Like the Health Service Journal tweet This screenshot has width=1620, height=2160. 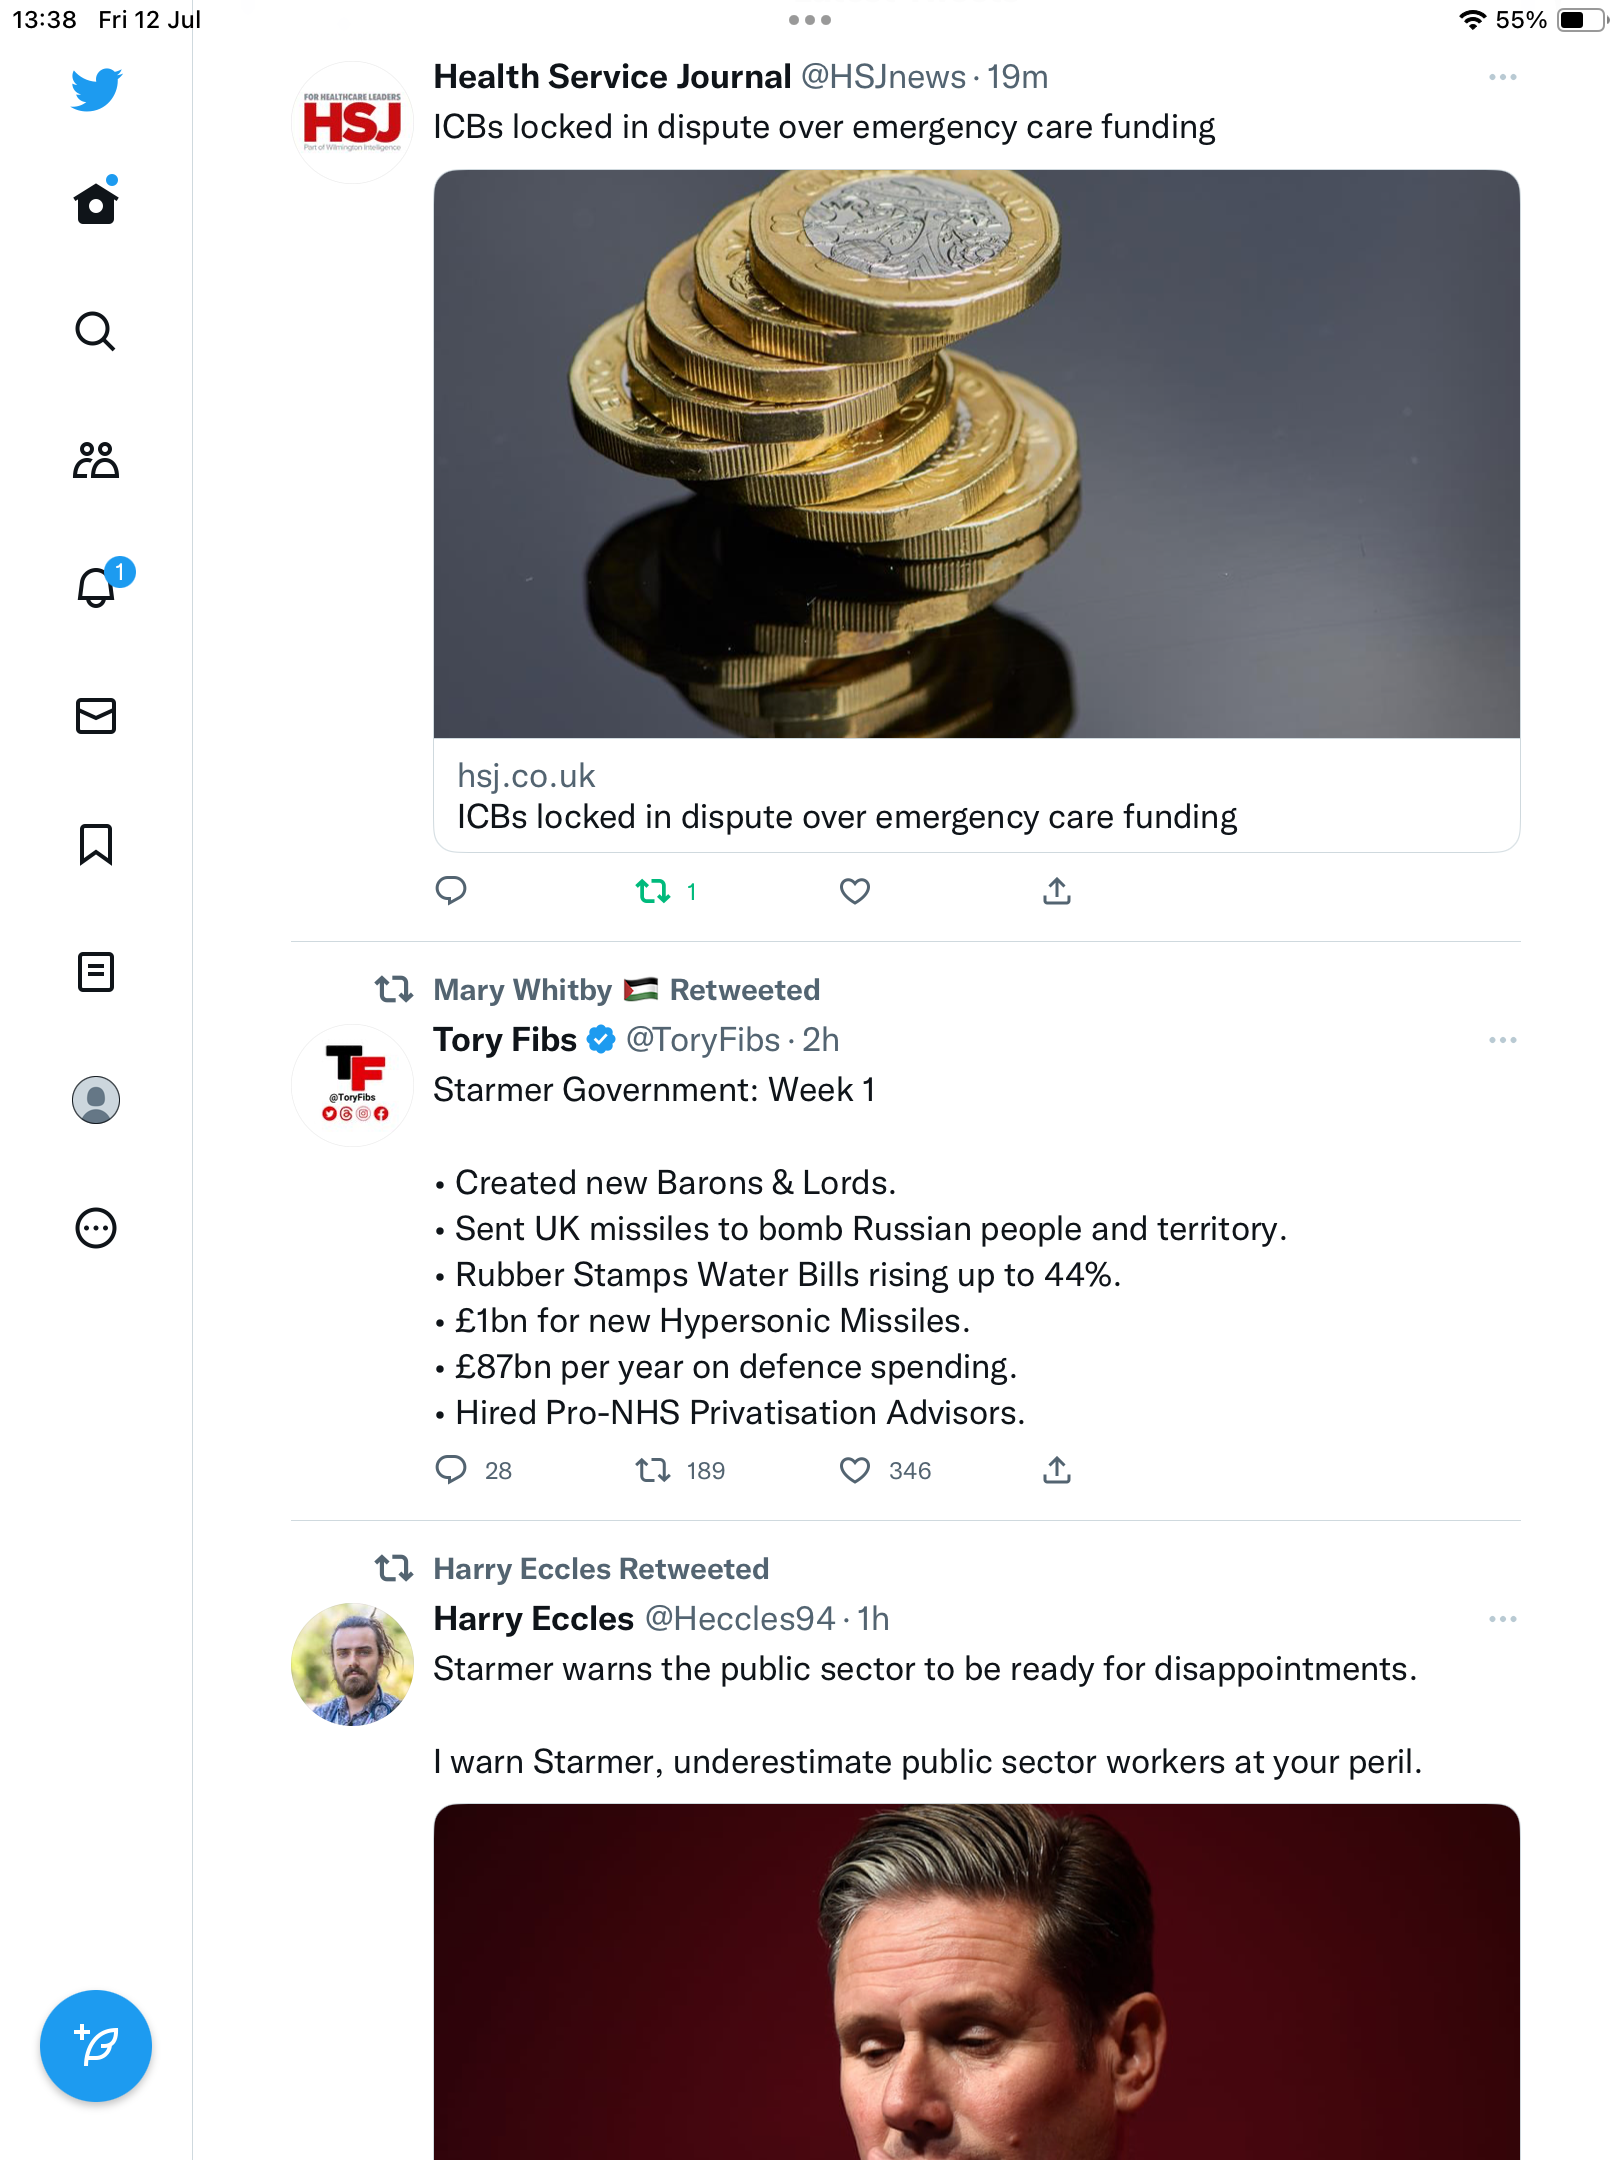tap(854, 891)
